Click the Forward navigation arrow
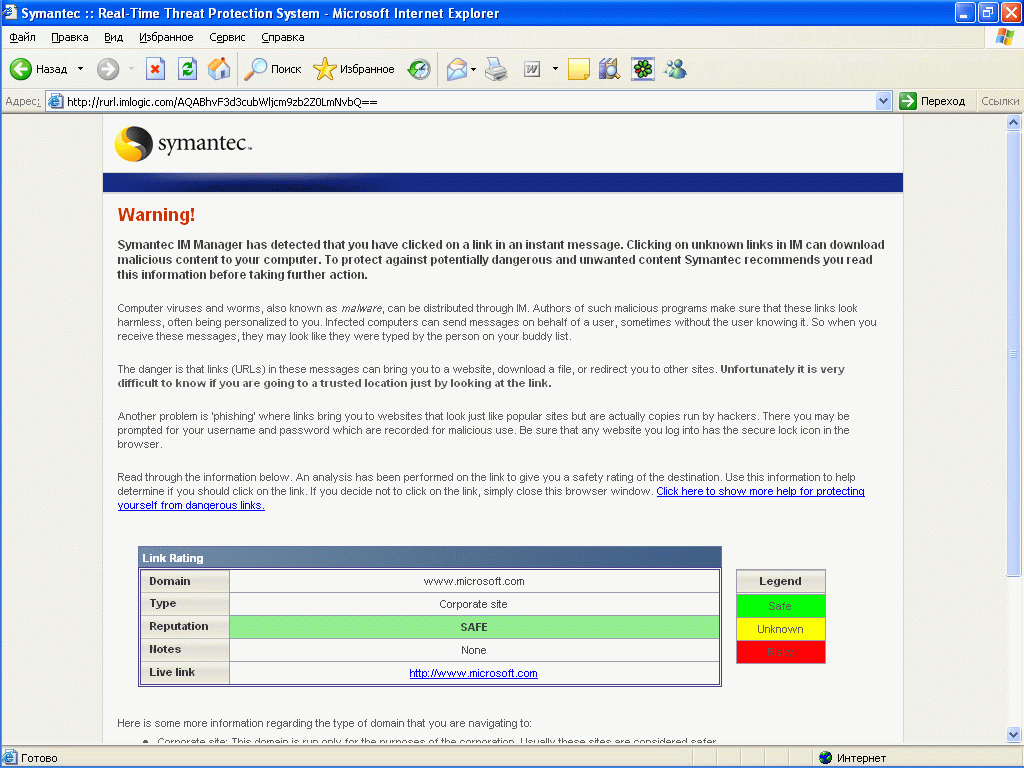The image size is (1024, 768). [x=108, y=69]
